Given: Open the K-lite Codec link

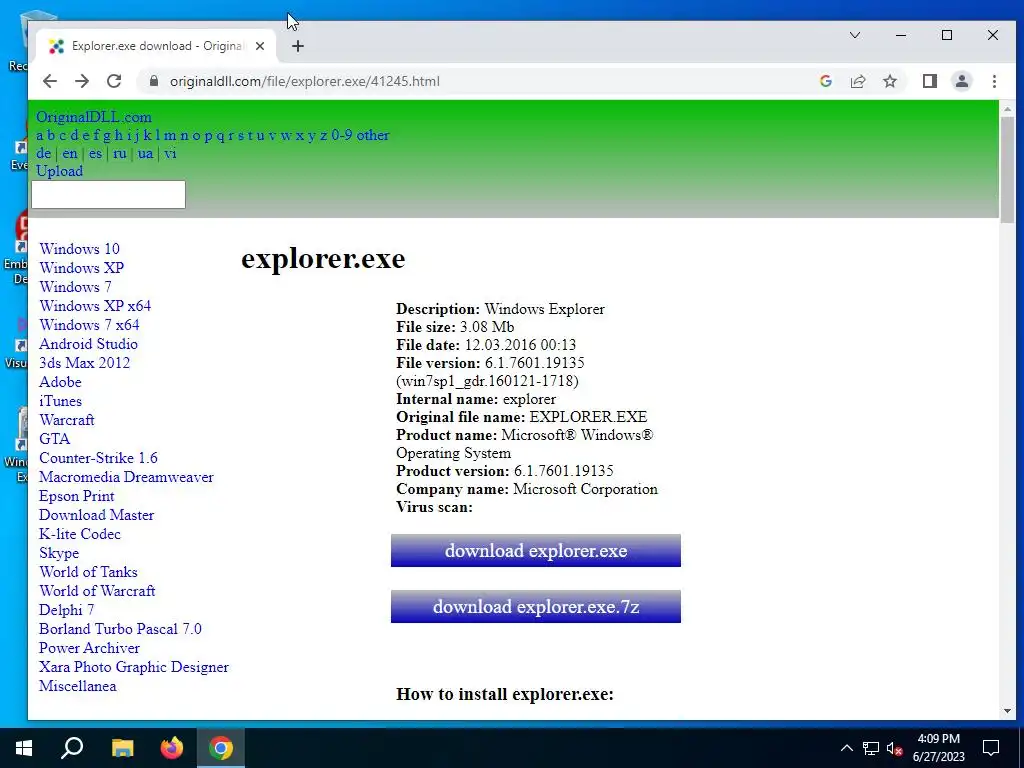Looking at the screenshot, I should [x=80, y=534].
